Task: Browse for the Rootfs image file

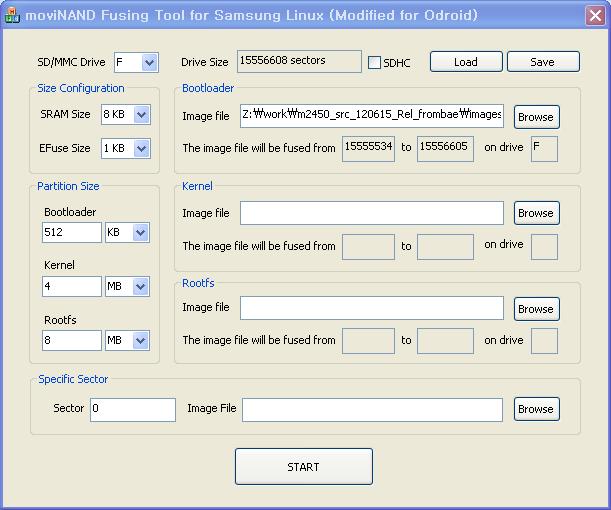Action: coord(537,309)
